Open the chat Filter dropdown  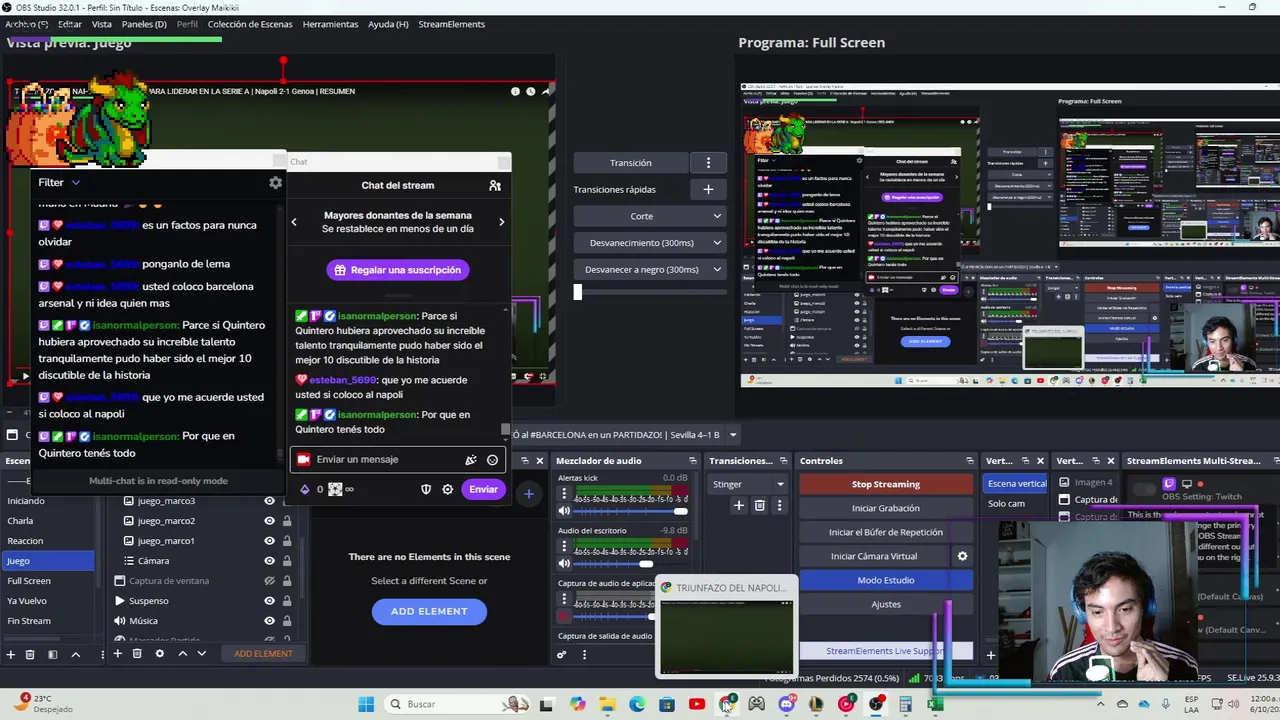point(59,183)
